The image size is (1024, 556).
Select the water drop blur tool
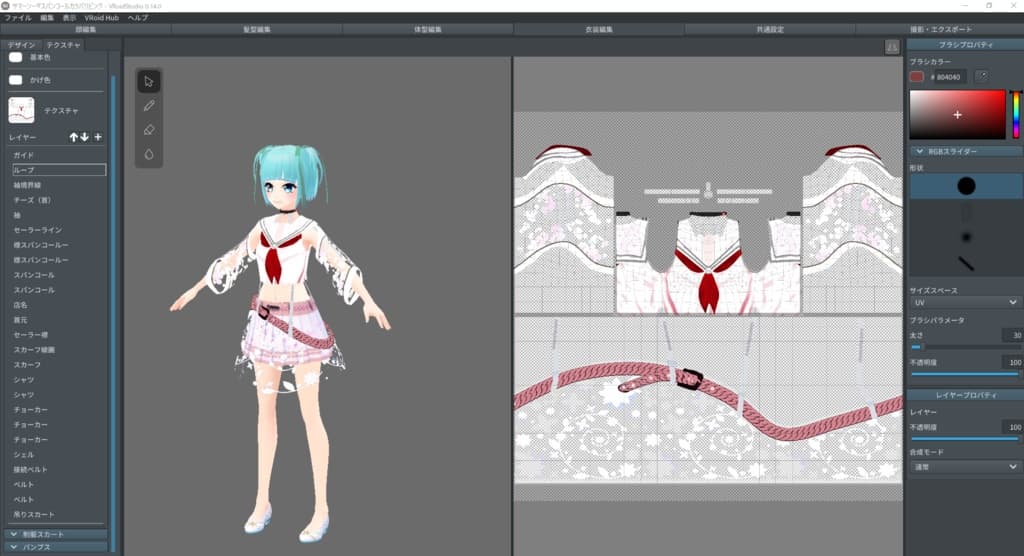149,154
